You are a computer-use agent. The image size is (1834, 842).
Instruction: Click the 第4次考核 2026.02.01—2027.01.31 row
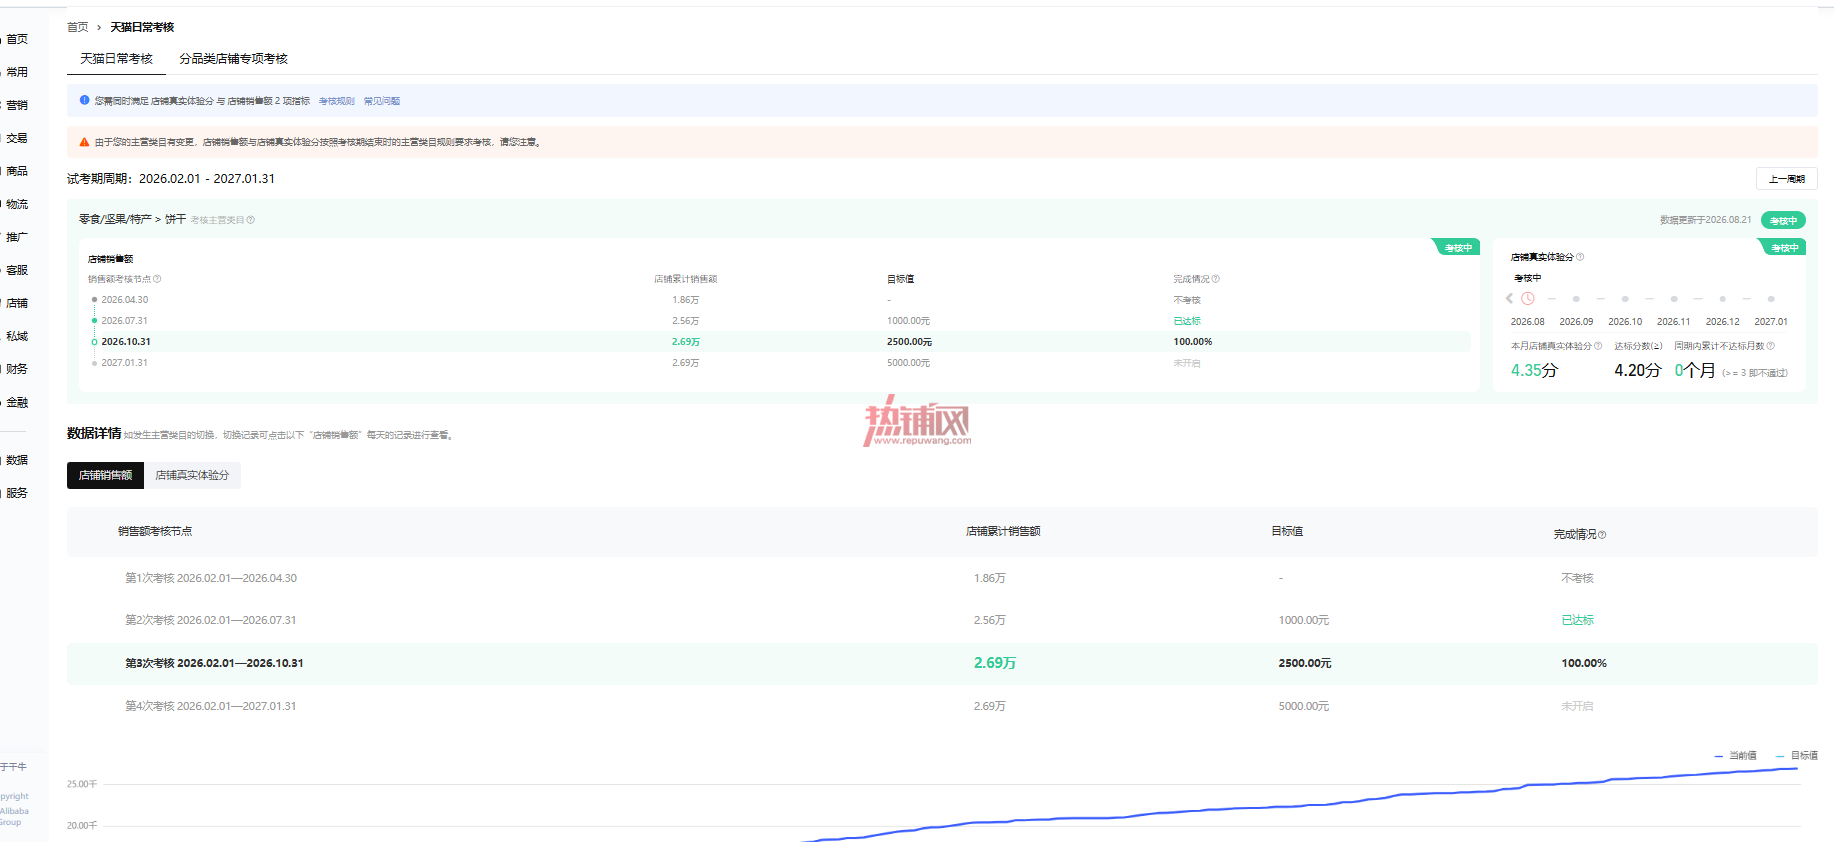(942, 706)
